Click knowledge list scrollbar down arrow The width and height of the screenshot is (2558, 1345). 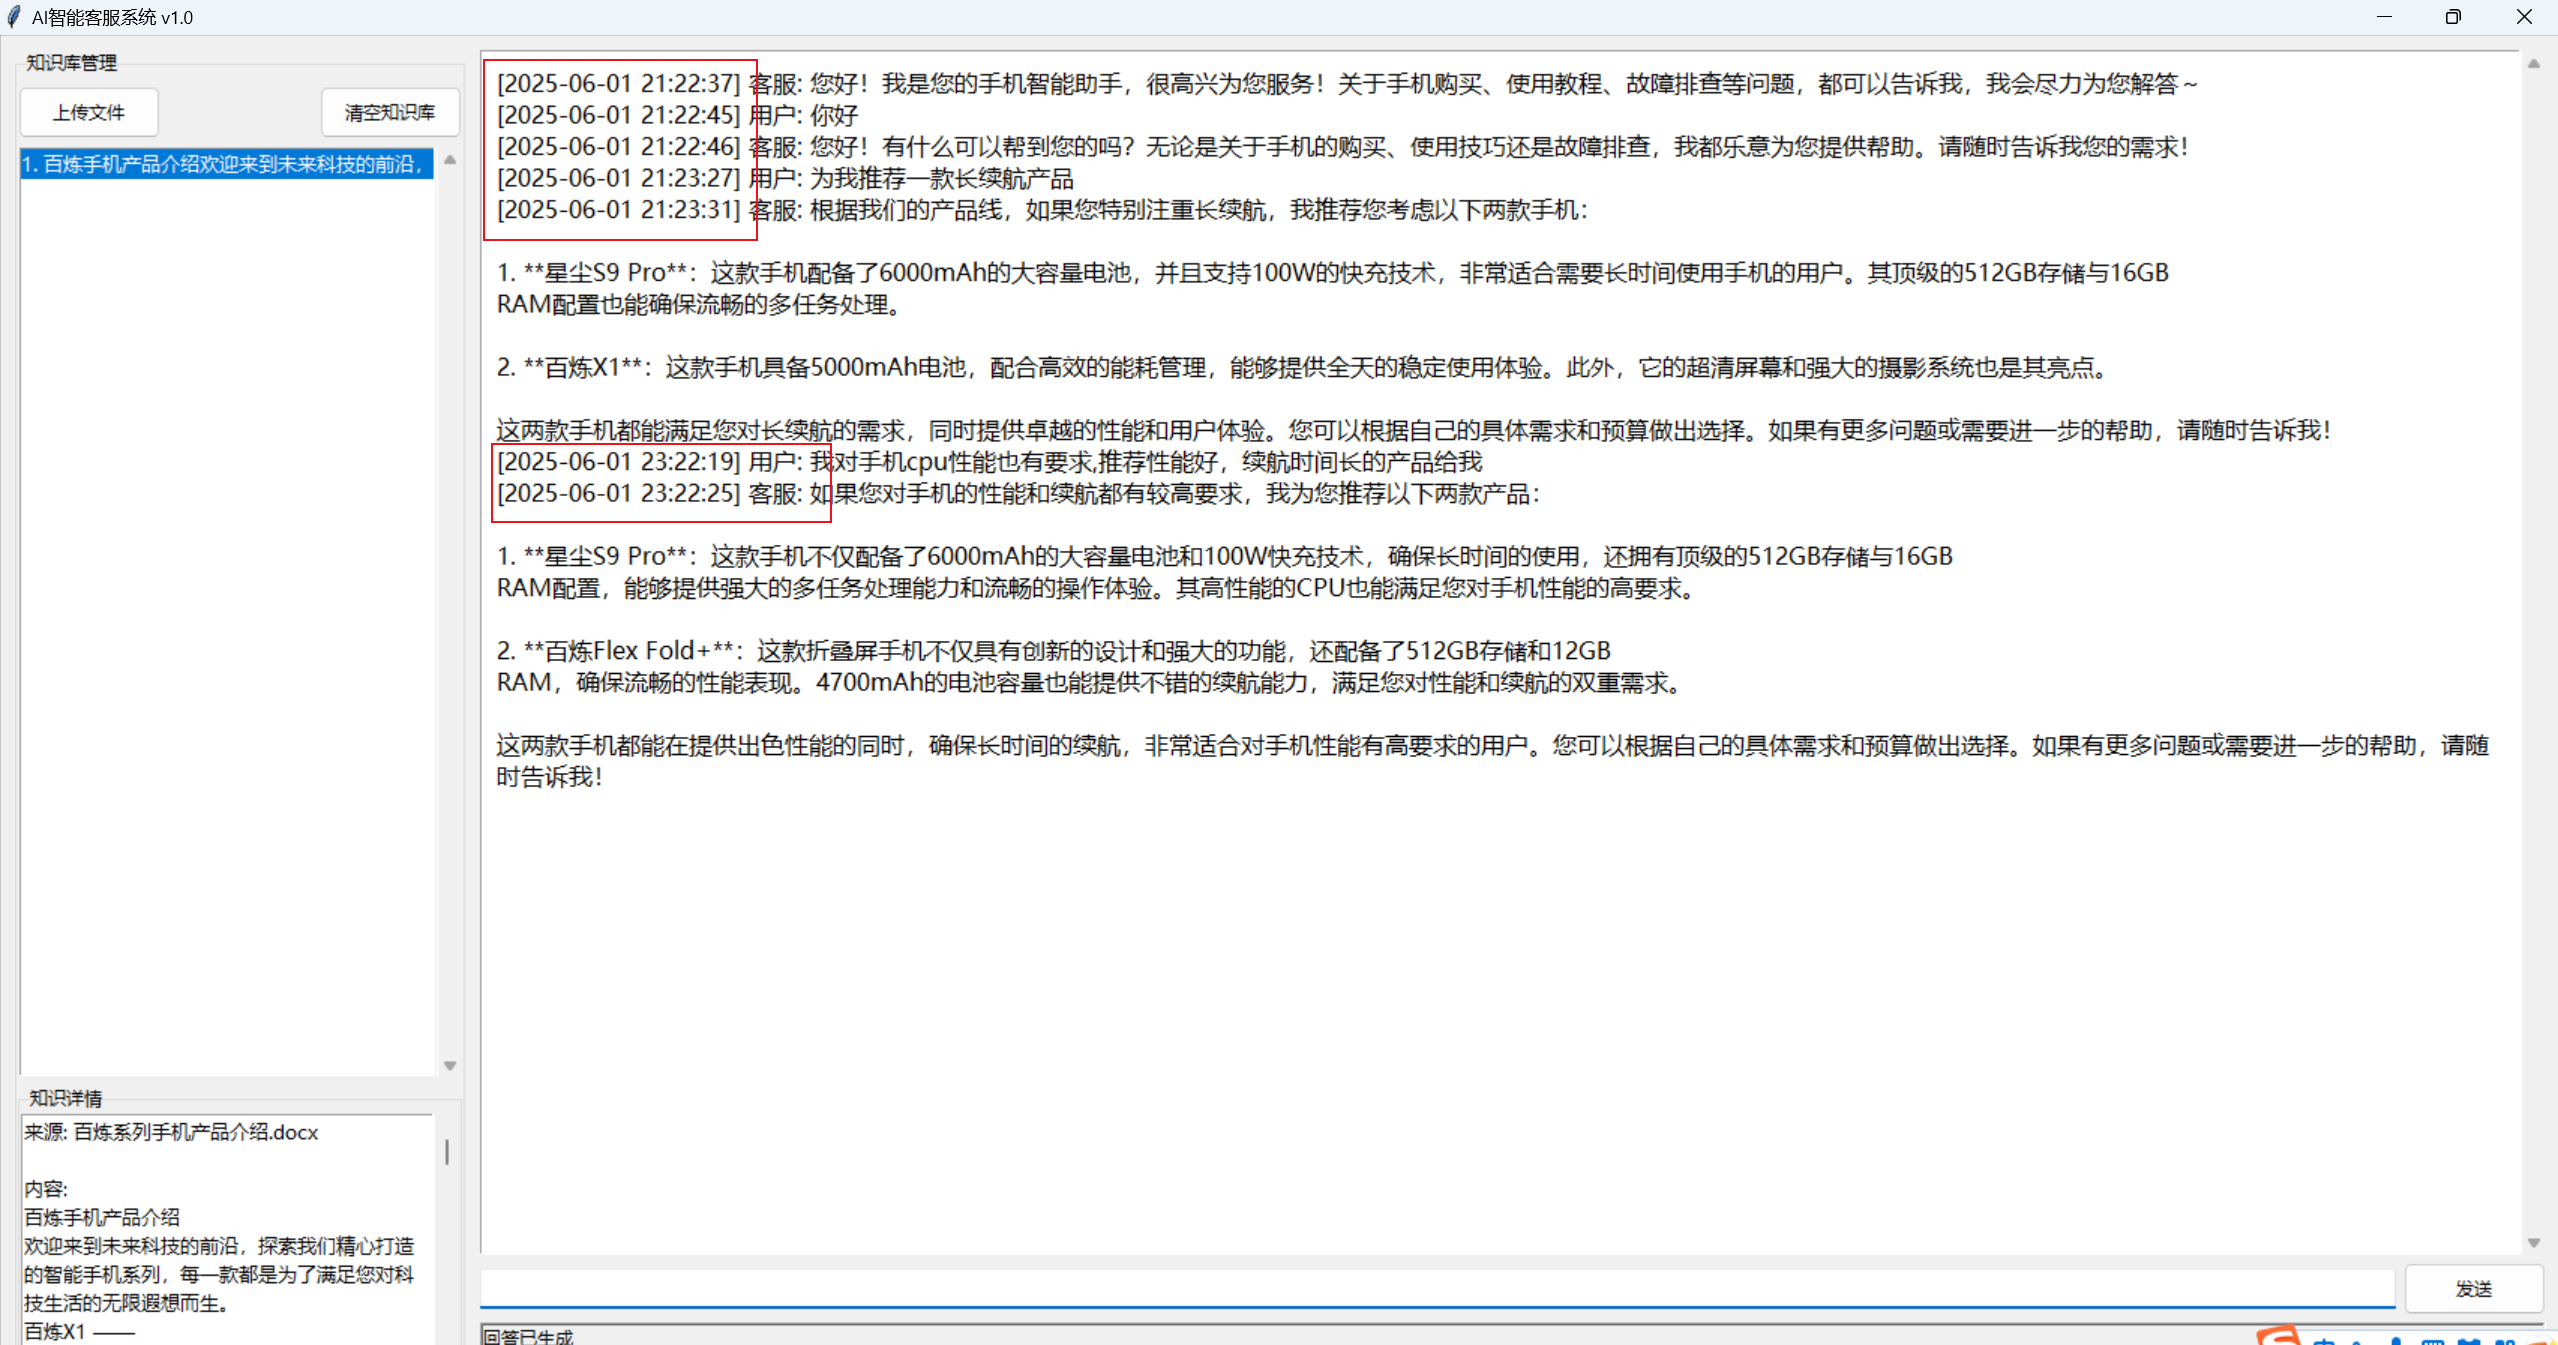(450, 1066)
